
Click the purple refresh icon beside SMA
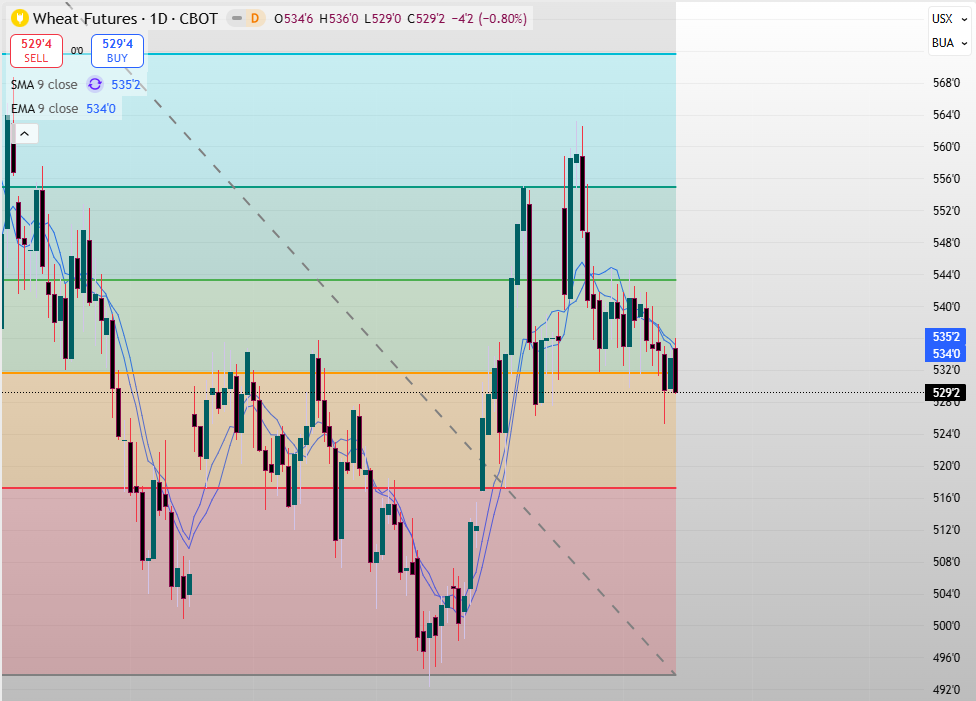95,85
